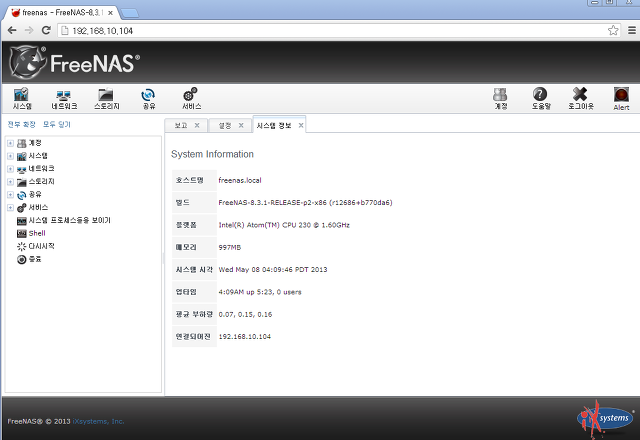Click the 192.168.10.104 value in the table
Image resolution: width=640 pixels, height=440 pixels.
click(x=244, y=337)
